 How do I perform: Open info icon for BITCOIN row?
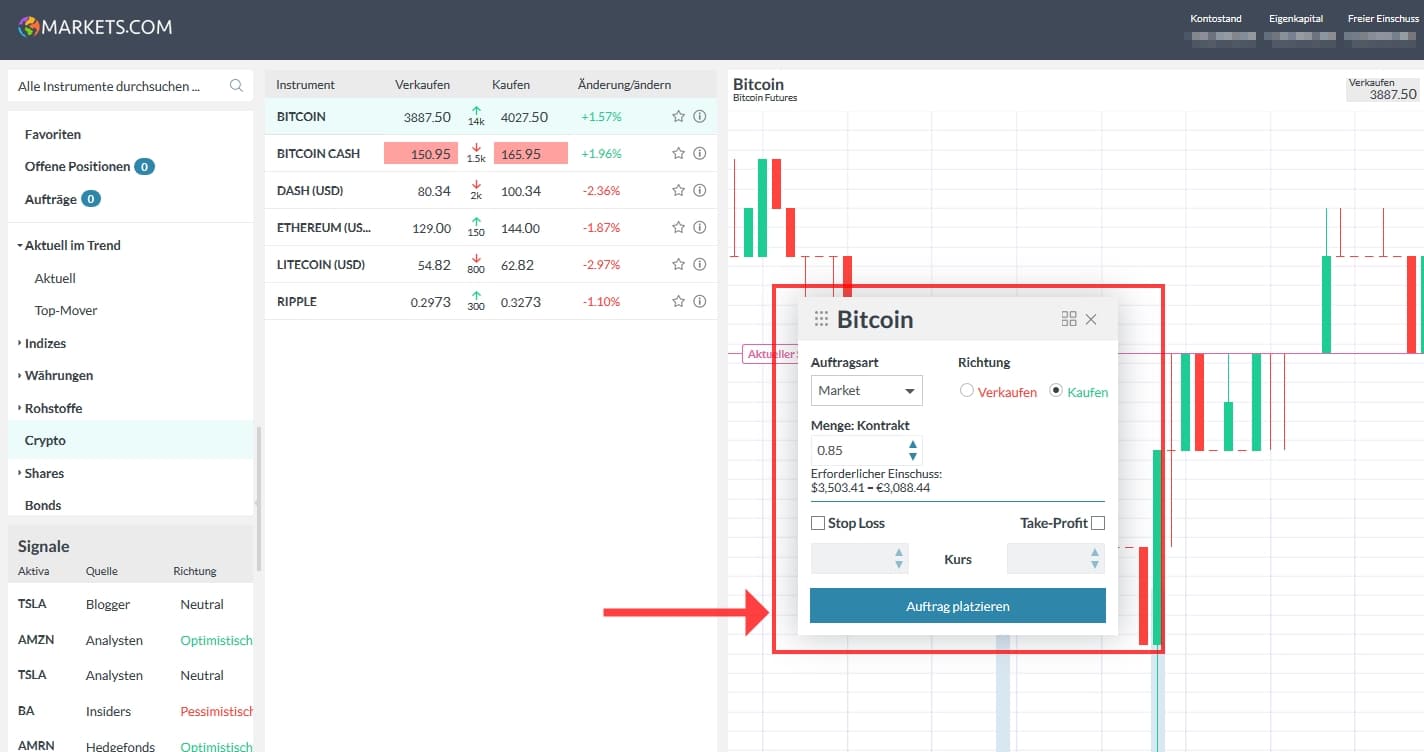tap(700, 117)
